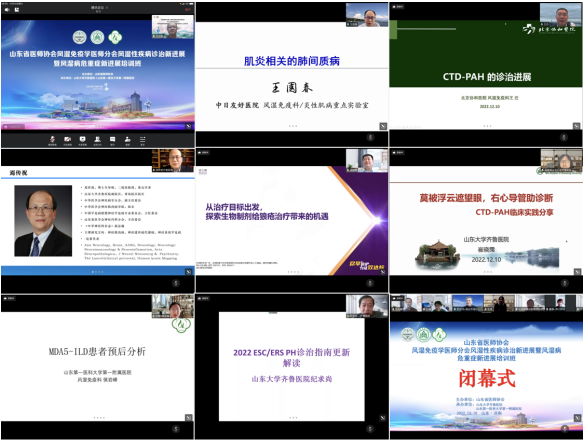Image resolution: width=584 pixels, height=440 pixels.
Task: Select speaker thumbnail above 肌炎相关的肺间质病 slide
Action: (x=367, y=15)
